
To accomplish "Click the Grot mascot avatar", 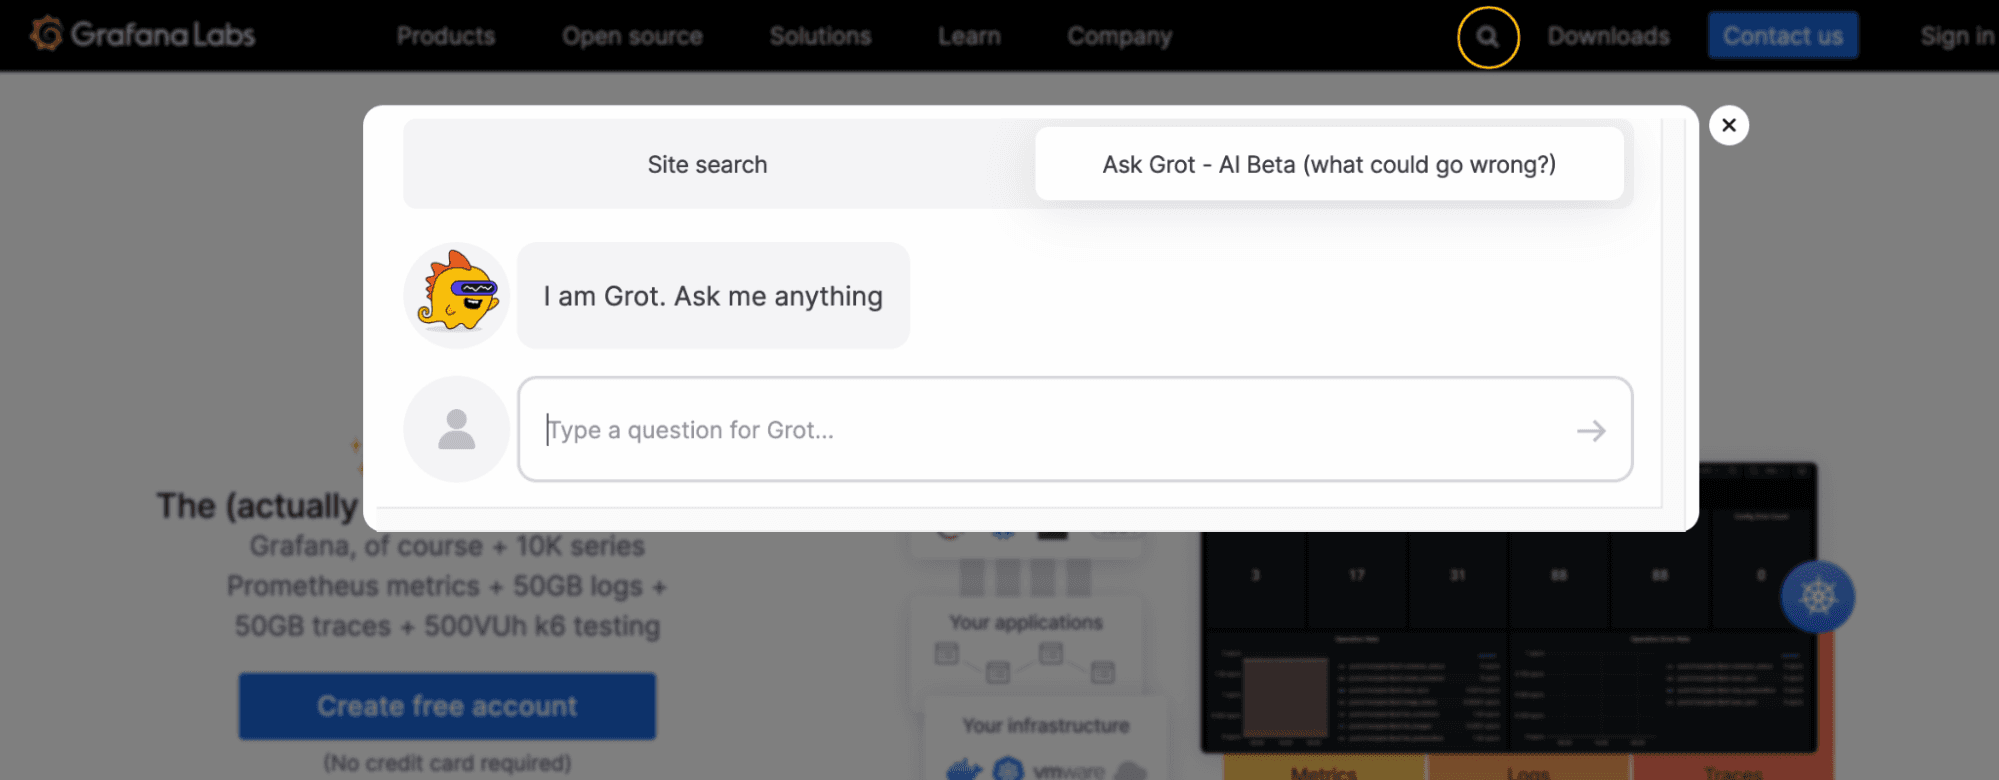I will point(456,295).
